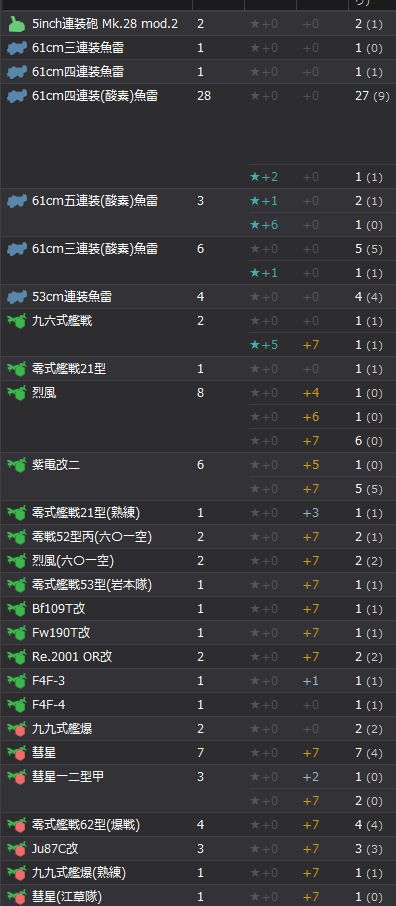Click the fighter icon beside 烈風
Viewport: 396px width, 906px height.
point(17,393)
